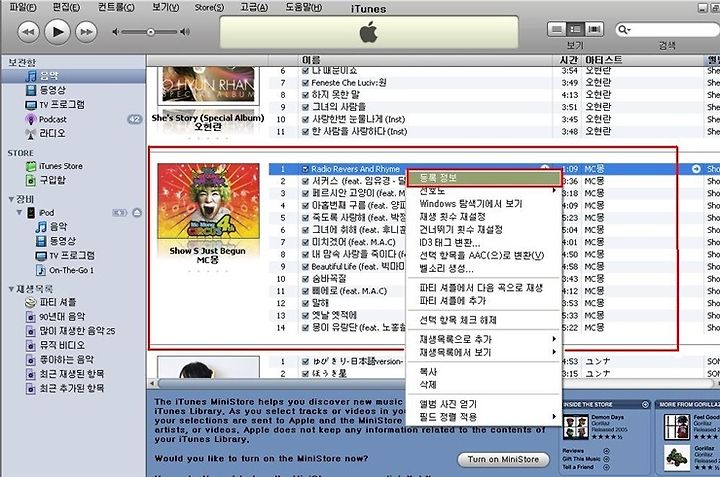This screenshot has width=720, height=477.
Task: Switch to Cover Flow view button
Action: pos(594,29)
